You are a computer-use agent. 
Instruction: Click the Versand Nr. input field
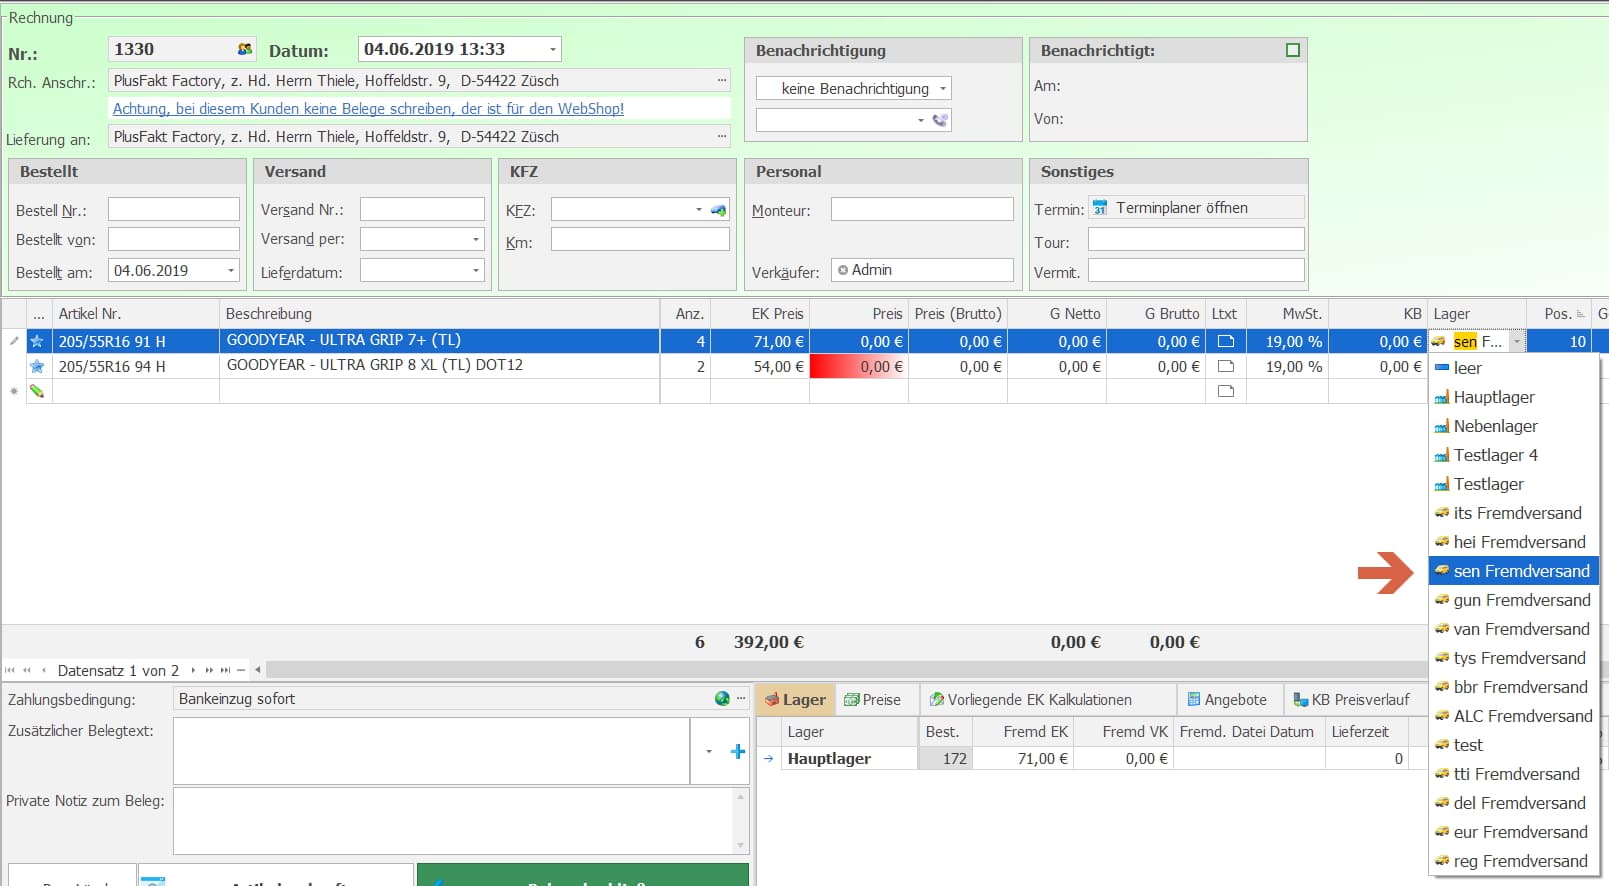(422, 209)
